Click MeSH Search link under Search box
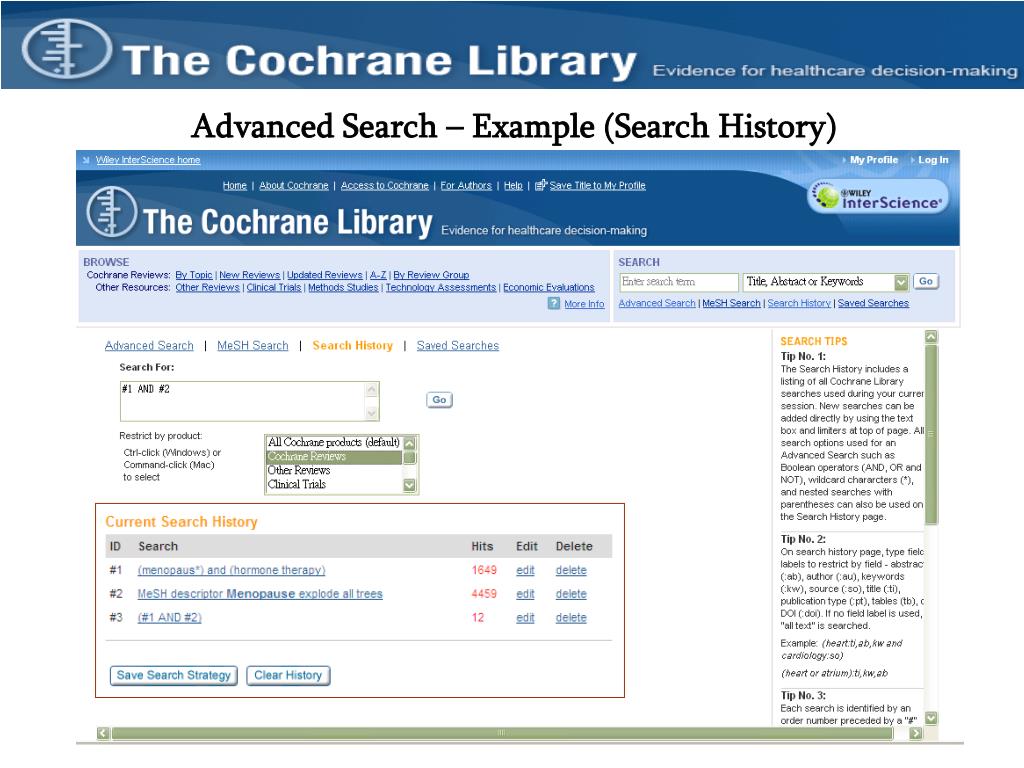The image size is (1024, 768). 731,303
